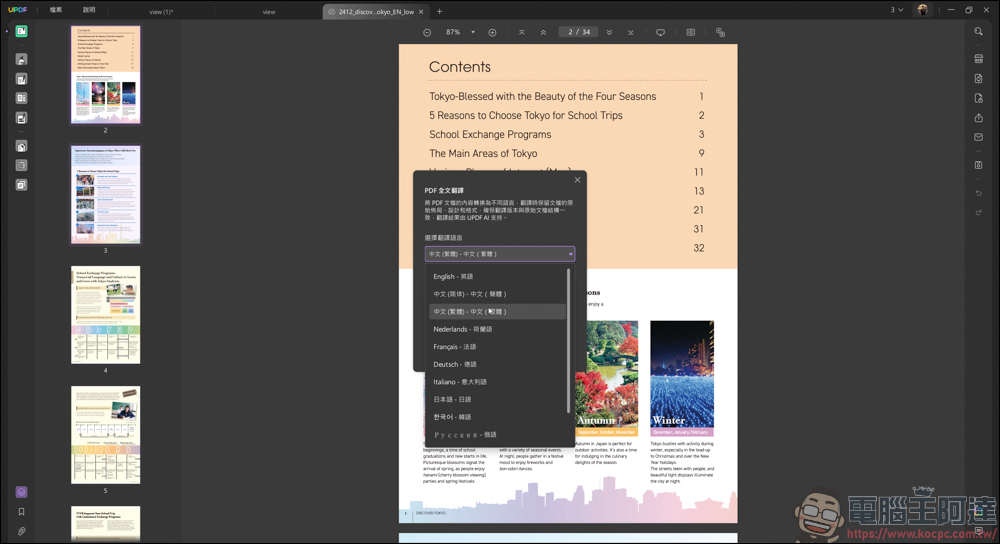
Task: Choose highlighted '中文 (繁體)' option in list
Action: (x=497, y=312)
